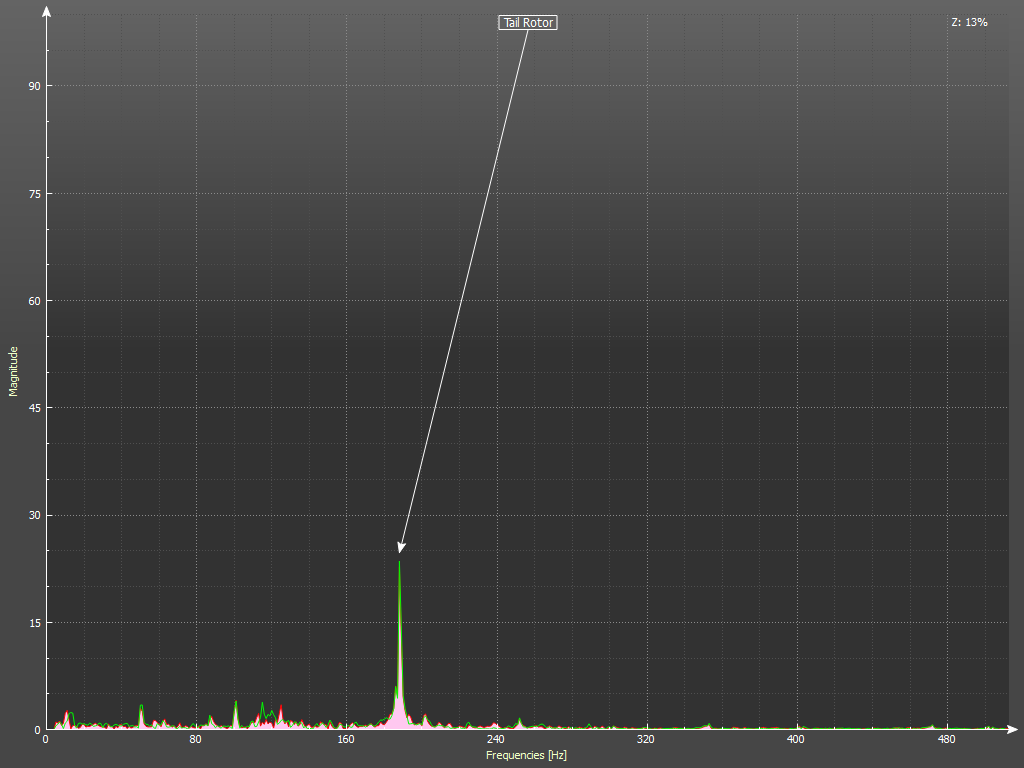Click the 320 tick label on the frequency axis
This screenshot has height=768, width=1024.
tap(645, 740)
